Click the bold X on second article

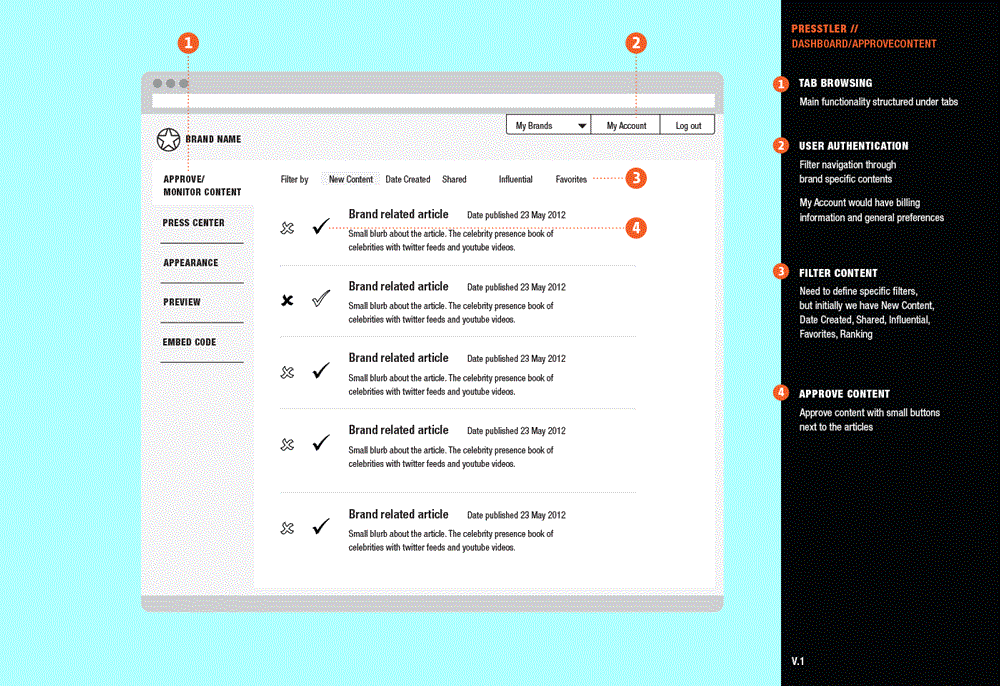coord(288,300)
